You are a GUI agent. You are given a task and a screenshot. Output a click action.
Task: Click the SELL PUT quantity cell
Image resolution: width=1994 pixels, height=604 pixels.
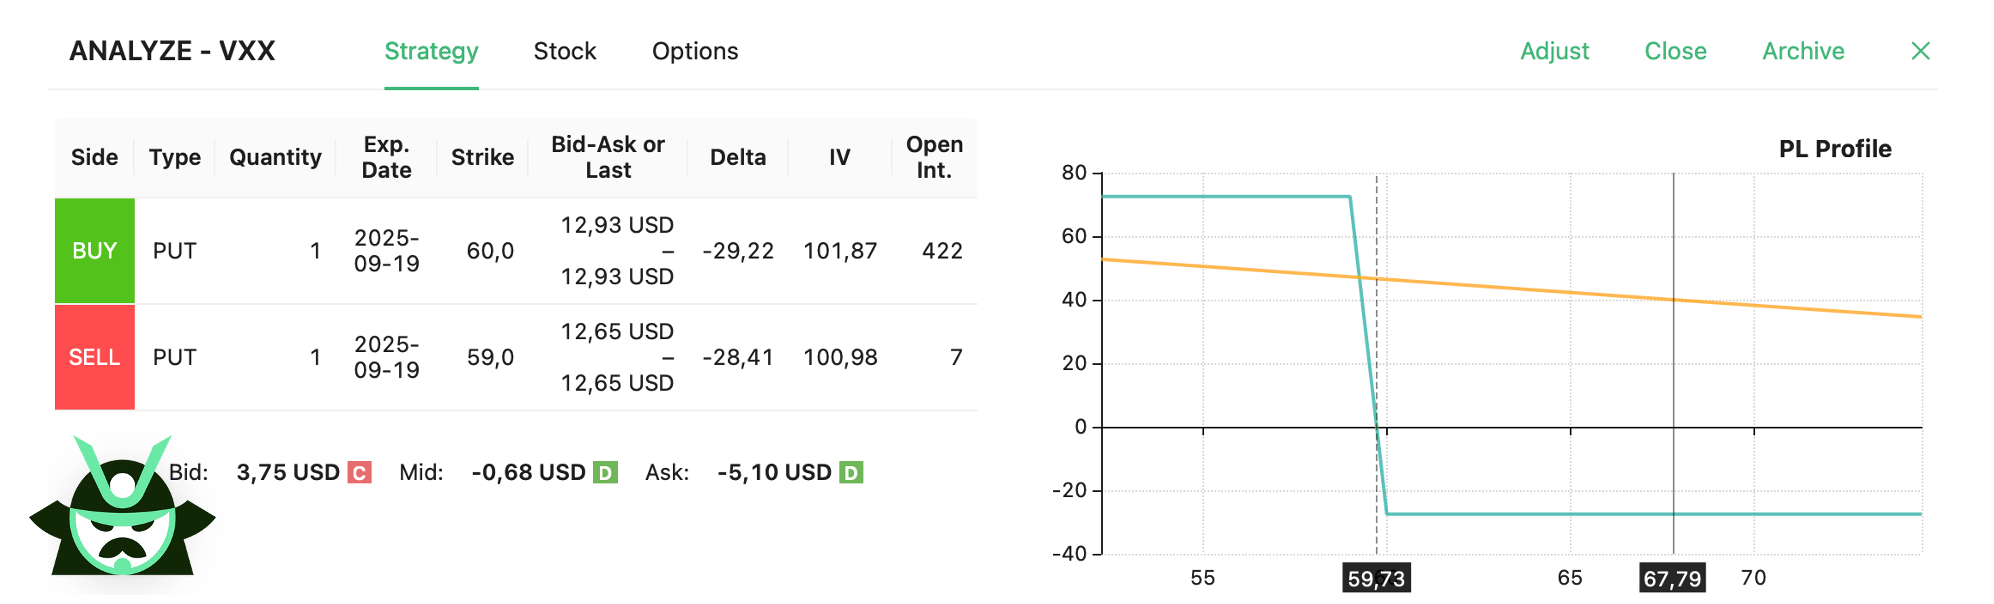[x=315, y=356]
